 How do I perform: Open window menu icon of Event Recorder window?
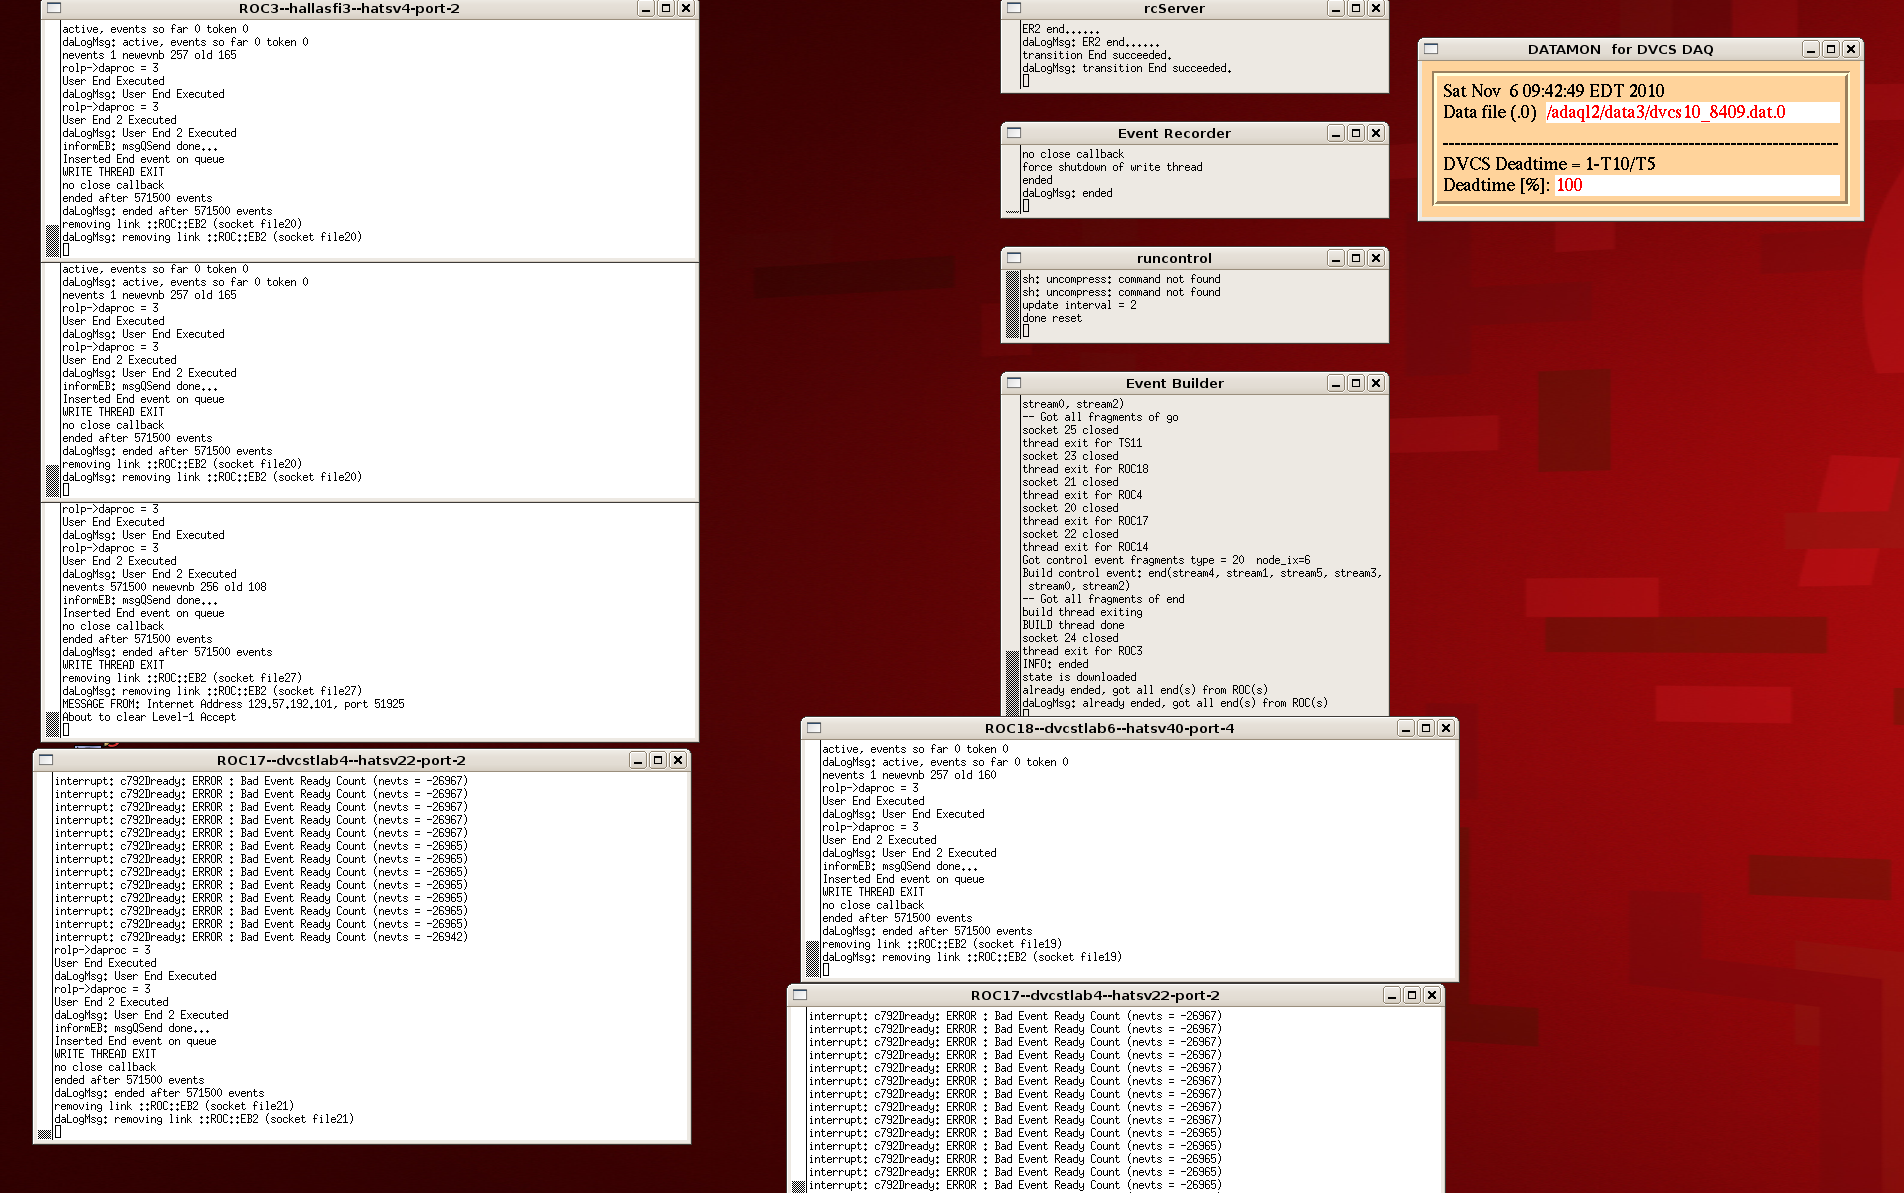pyautogui.click(x=1014, y=133)
